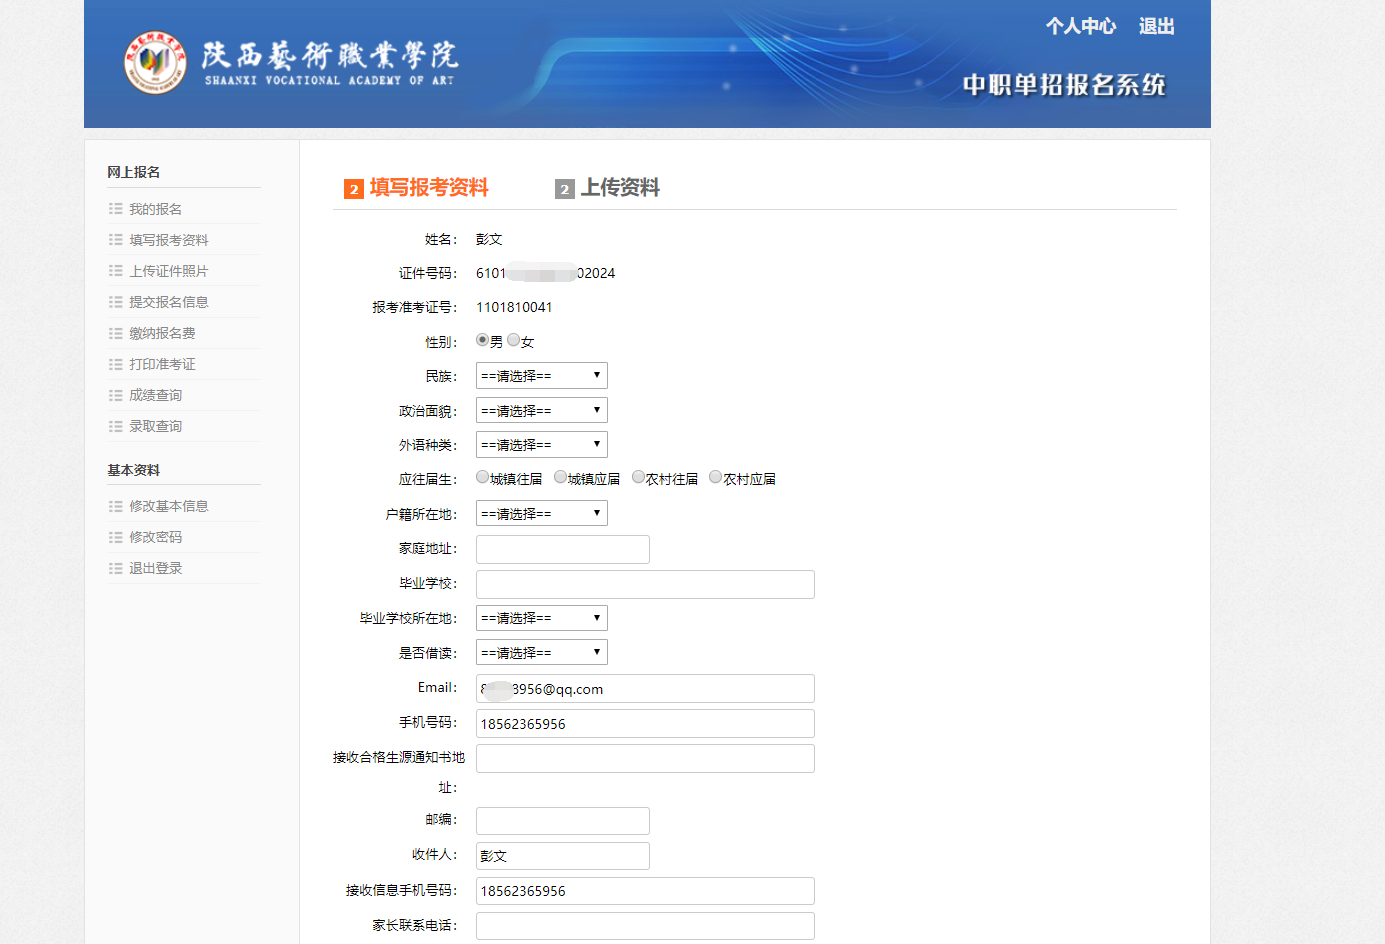1385x944 pixels.
Task: Click the list icon beside 上传证件照片
Action: pyautogui.click(x=116, y=271)
